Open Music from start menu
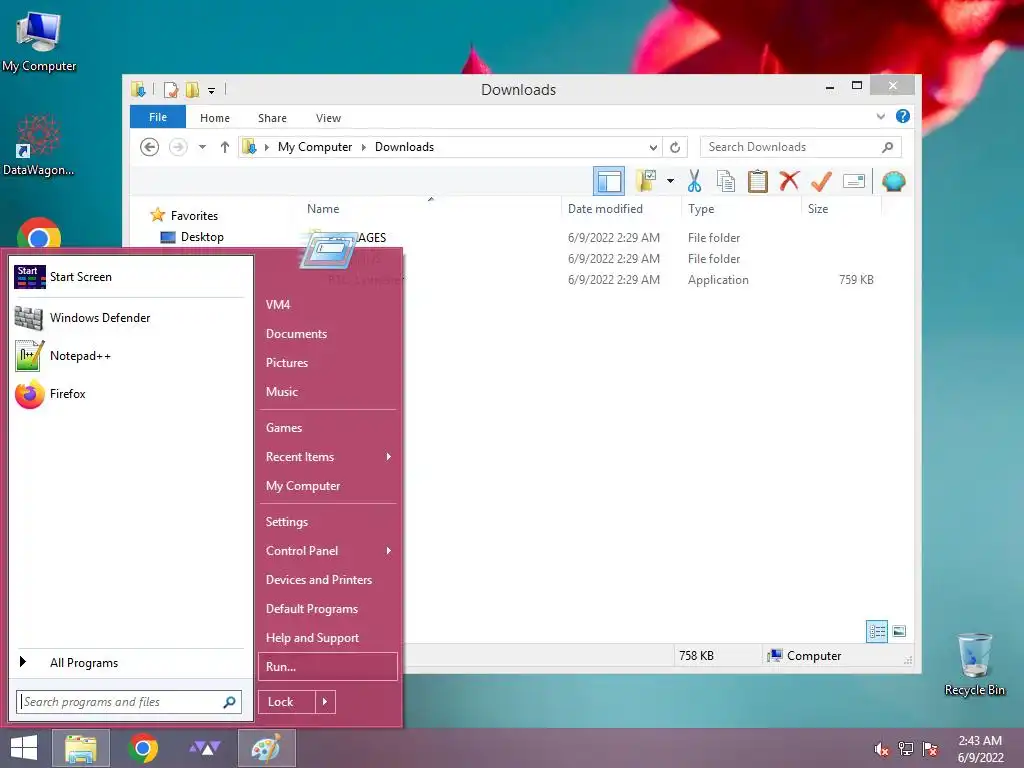Screen dimensions: 1024x768 click(x=327, y=392)
